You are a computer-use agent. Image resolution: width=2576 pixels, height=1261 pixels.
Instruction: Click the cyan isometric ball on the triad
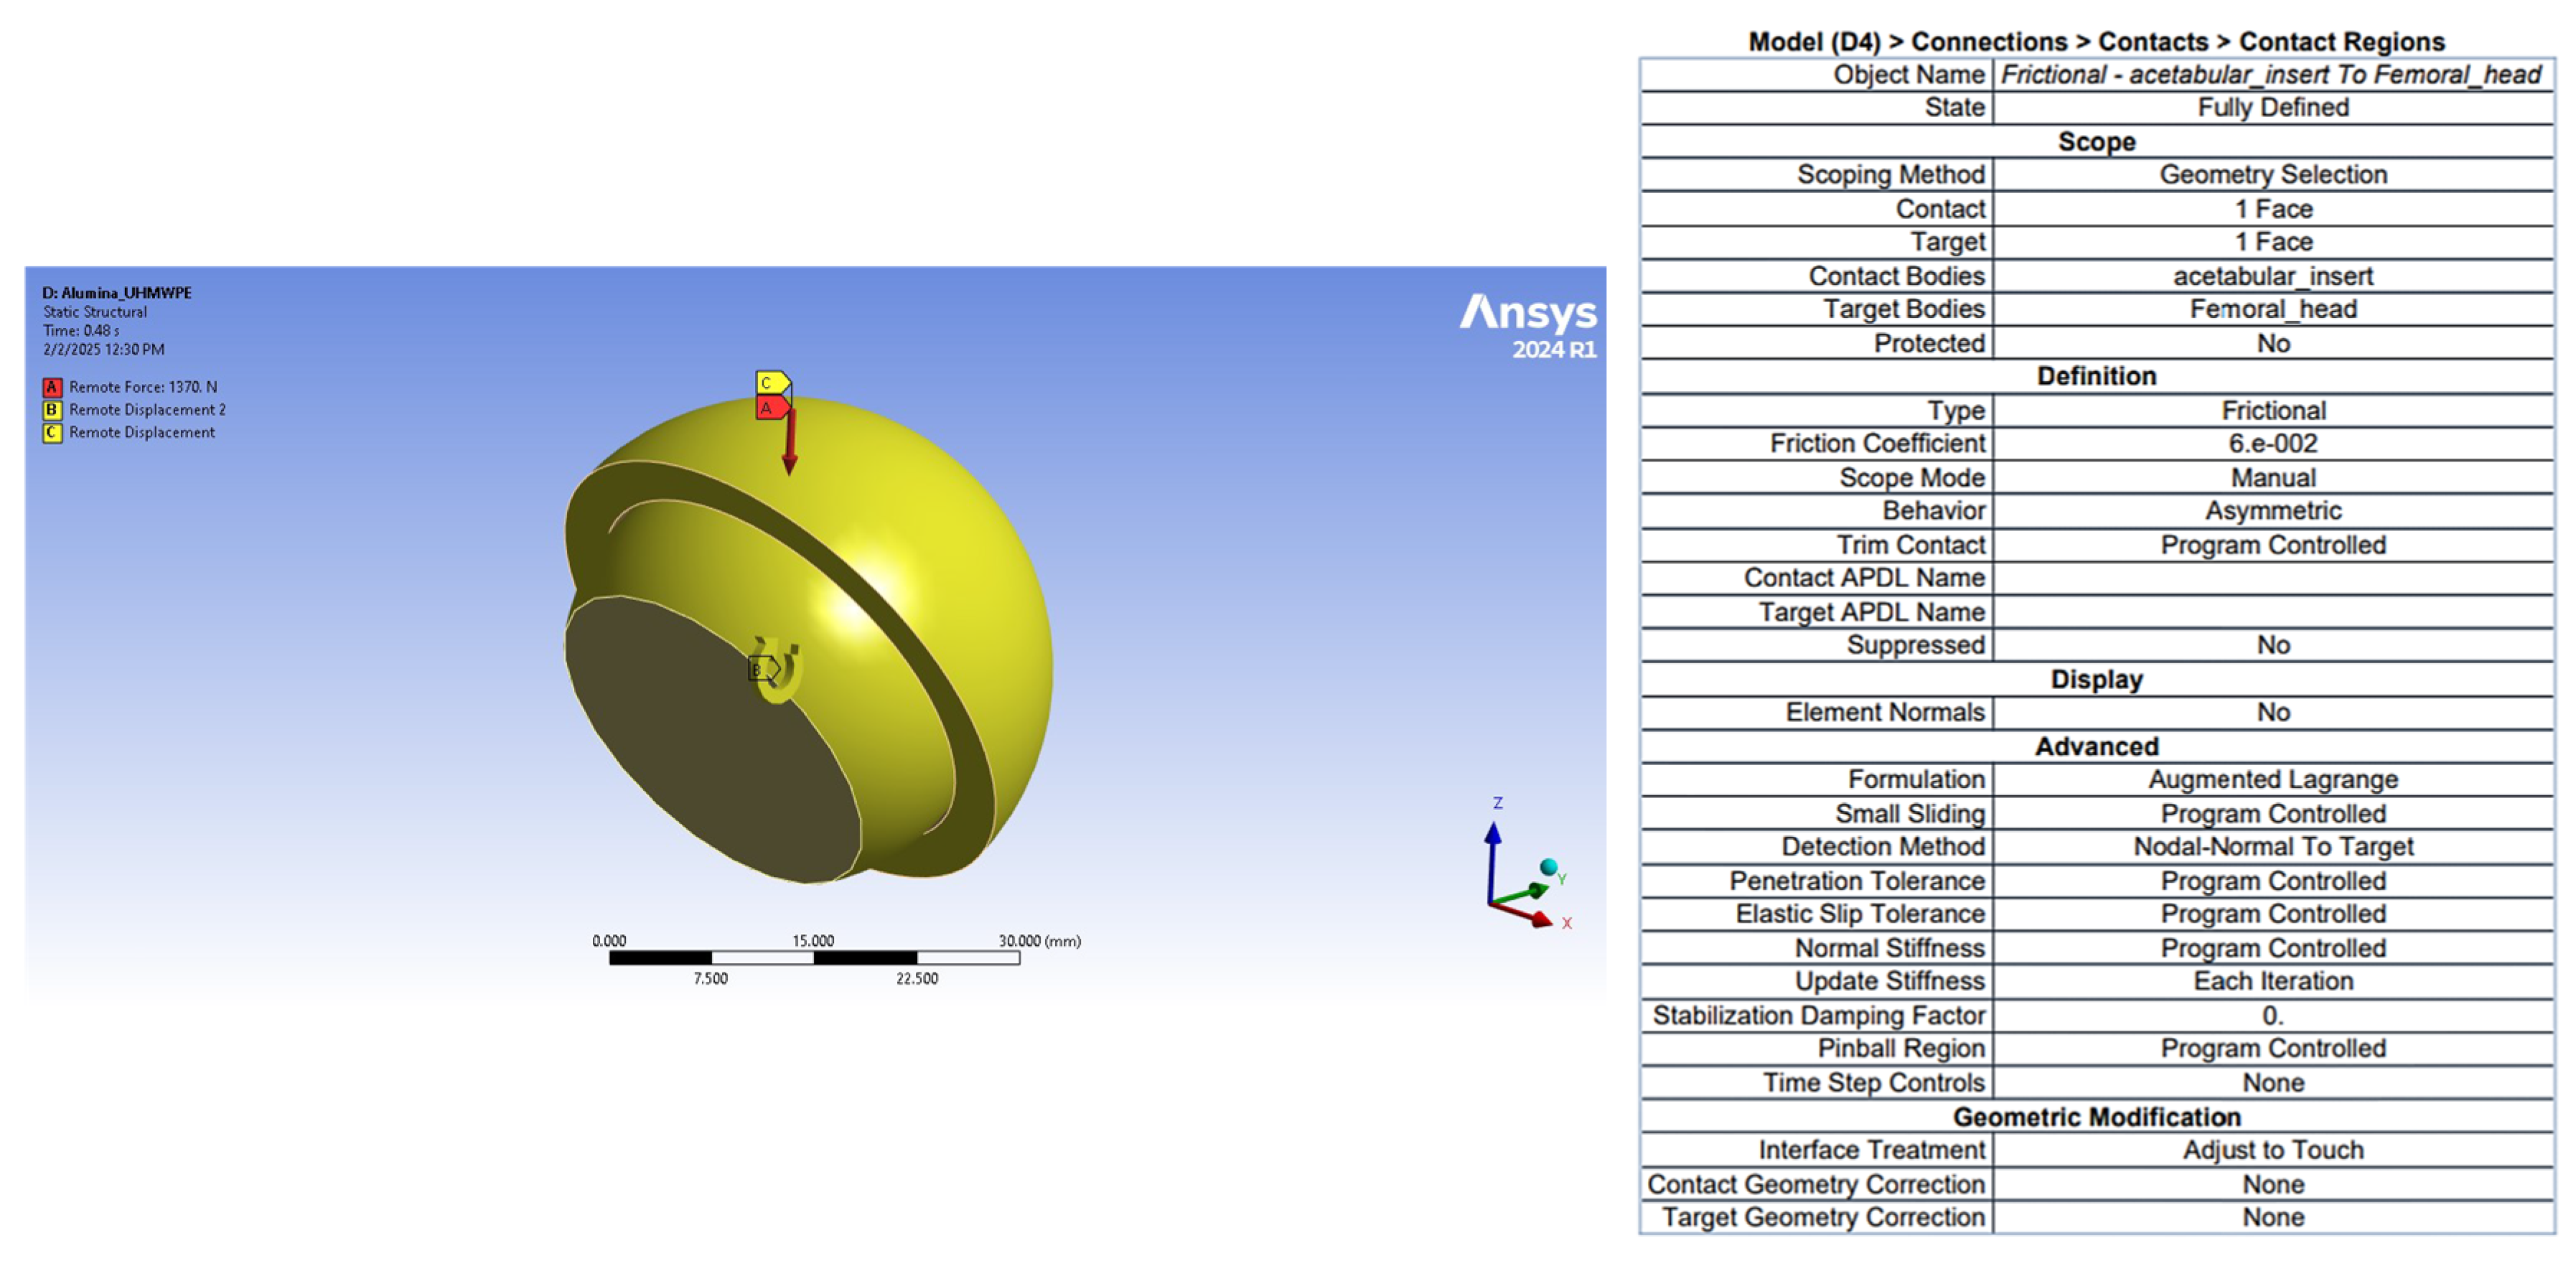coord(1548,866)
